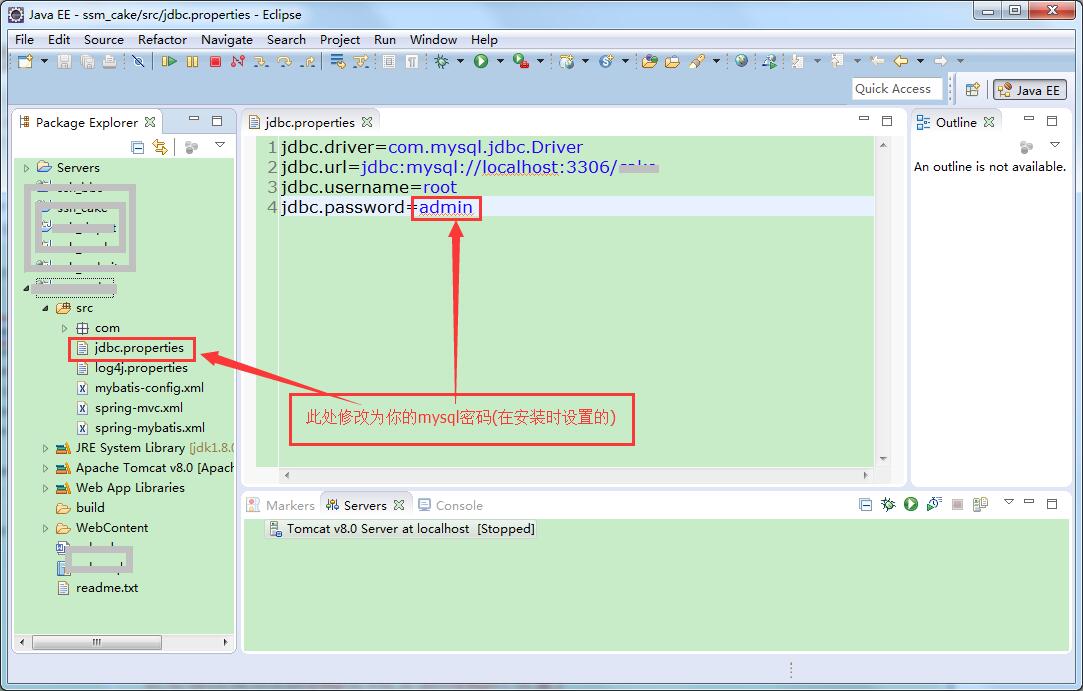Toggle Link with Editor in Package Explorer

[x=160, y=146]
